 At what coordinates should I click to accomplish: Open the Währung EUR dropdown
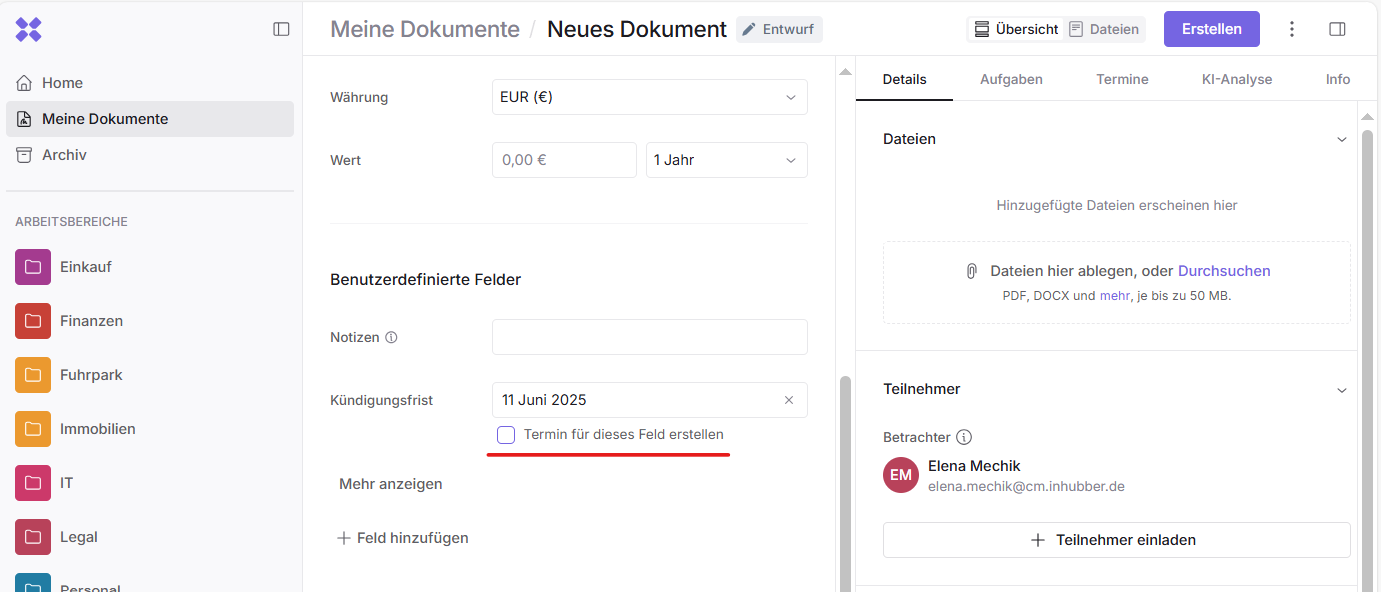click(649, 97)
